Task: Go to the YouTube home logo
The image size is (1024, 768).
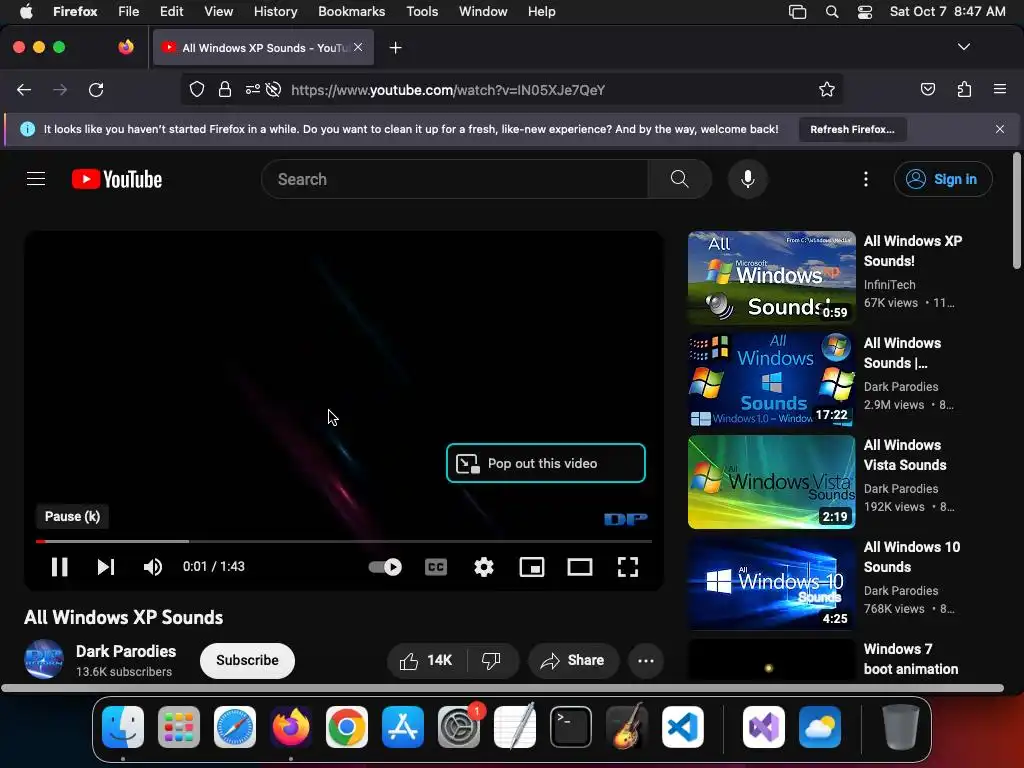Action: [117, 179]
